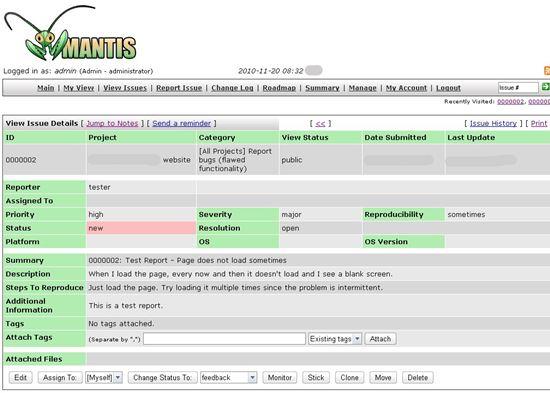The image size is (550, 393).
Task: Click the Mantis logo image
Action: [70, 33]
